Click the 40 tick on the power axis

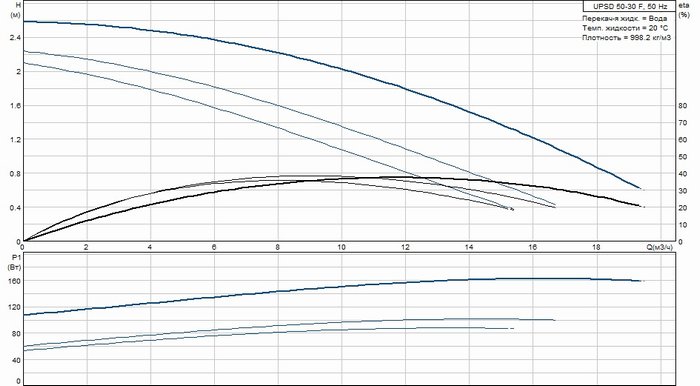click(17, 360)
